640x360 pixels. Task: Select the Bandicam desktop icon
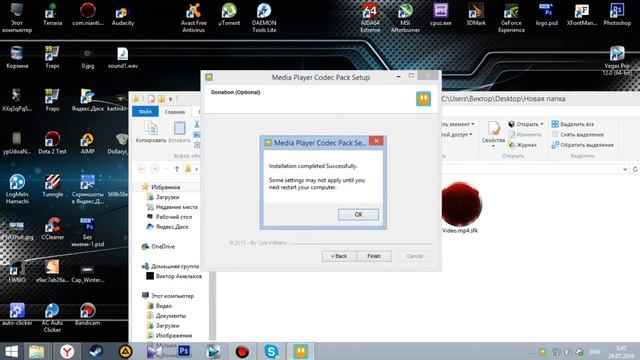point(87,314)
